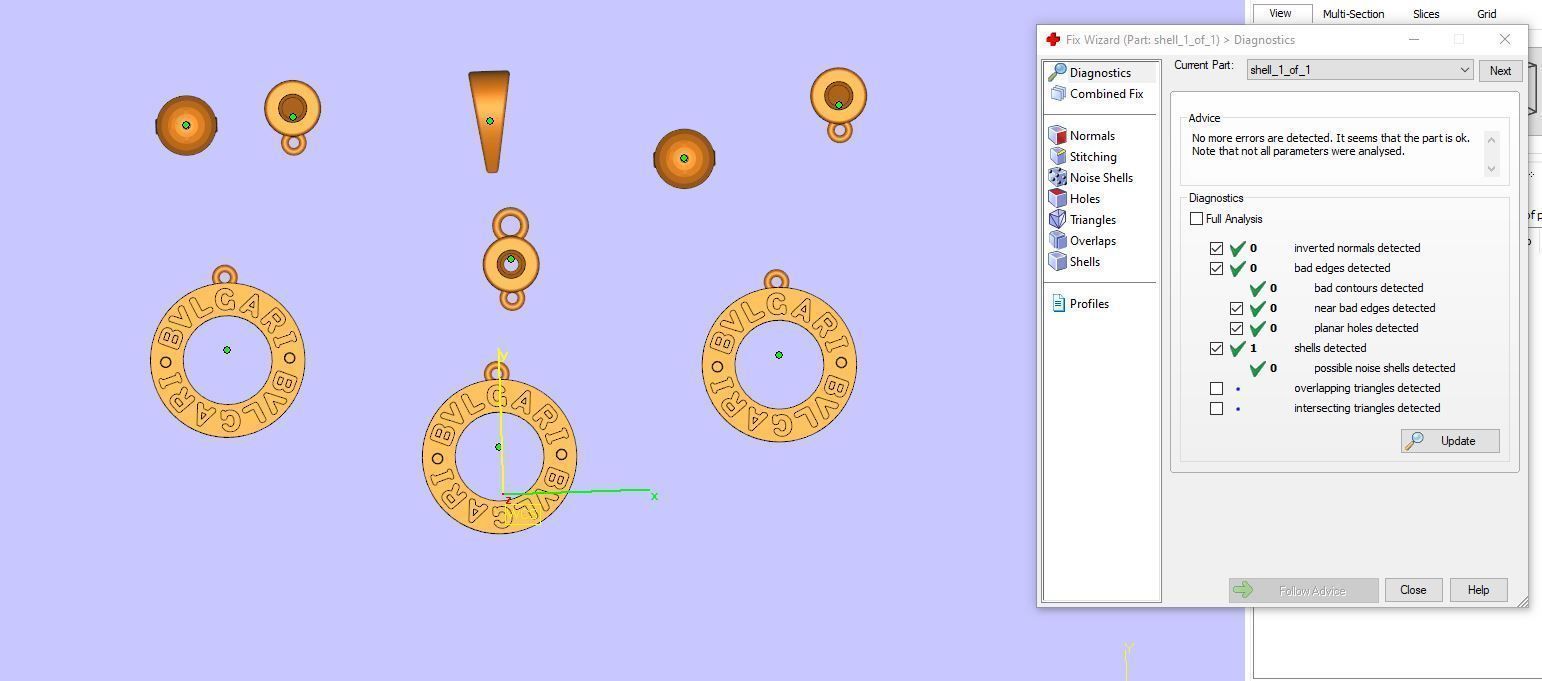Click the red cross Fix Wizard title icon
1542x681 pixels.
[x=1052, y=39]
